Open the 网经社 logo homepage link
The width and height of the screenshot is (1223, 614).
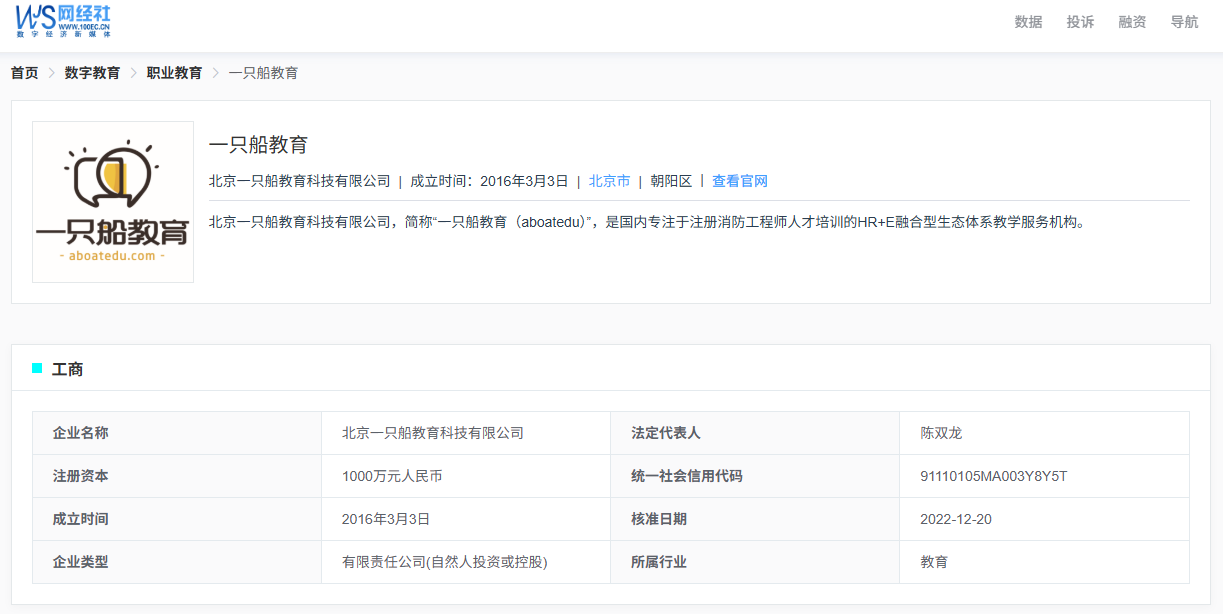(x=63, y=20)
